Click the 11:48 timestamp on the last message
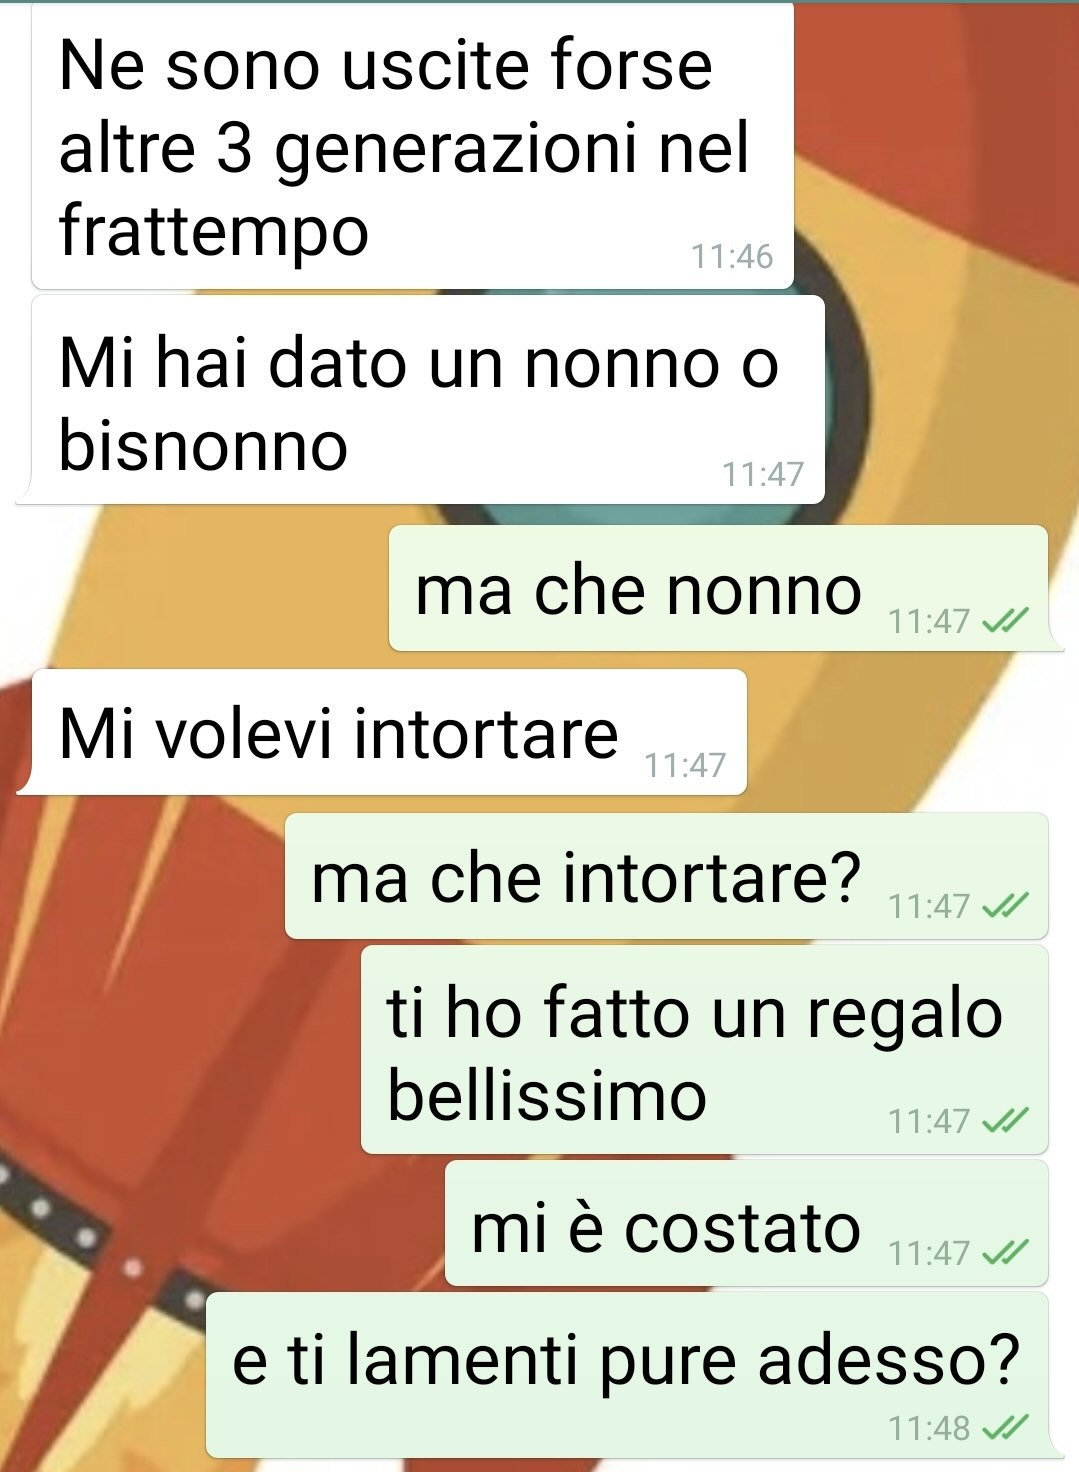The image size is (1079, 1472). pos(929,1428)
